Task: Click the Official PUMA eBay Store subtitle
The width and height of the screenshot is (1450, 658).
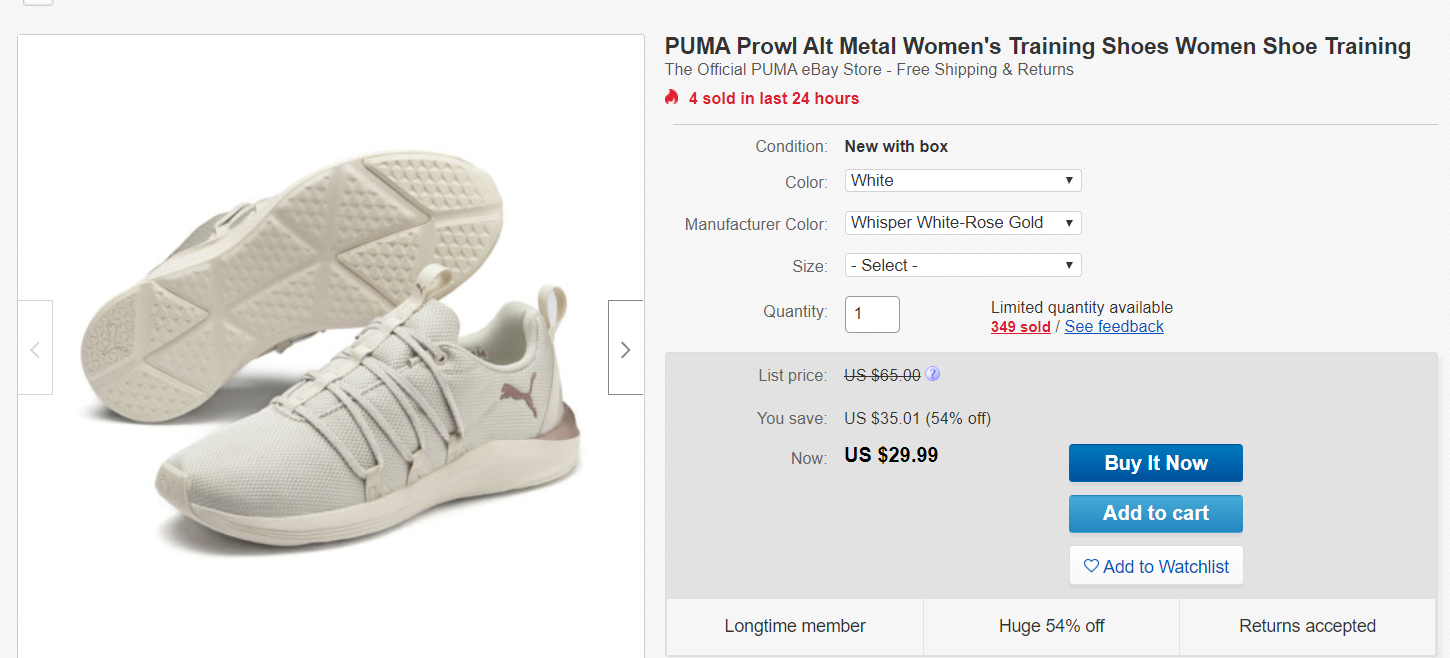Action: (868, 70)
